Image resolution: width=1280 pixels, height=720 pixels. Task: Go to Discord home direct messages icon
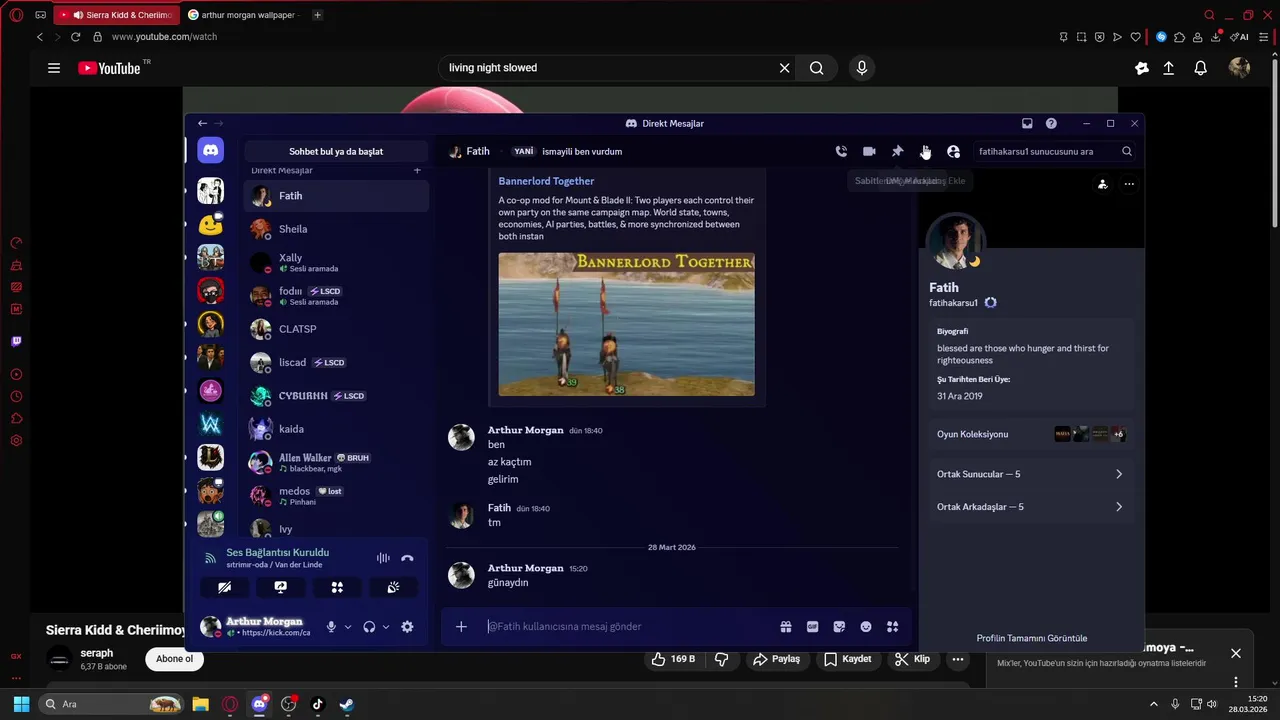click(x=210, y=151)
